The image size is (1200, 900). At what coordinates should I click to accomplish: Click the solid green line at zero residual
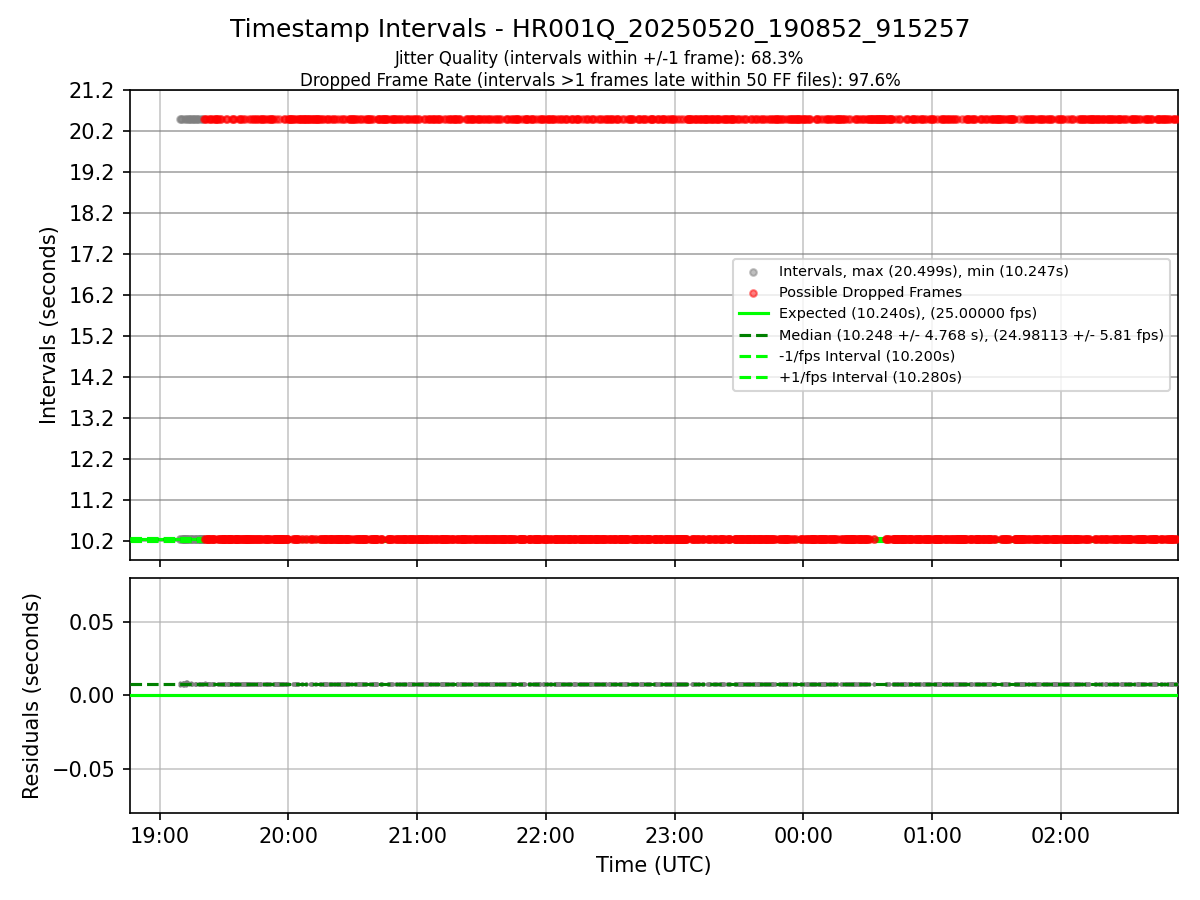[653, 695]
